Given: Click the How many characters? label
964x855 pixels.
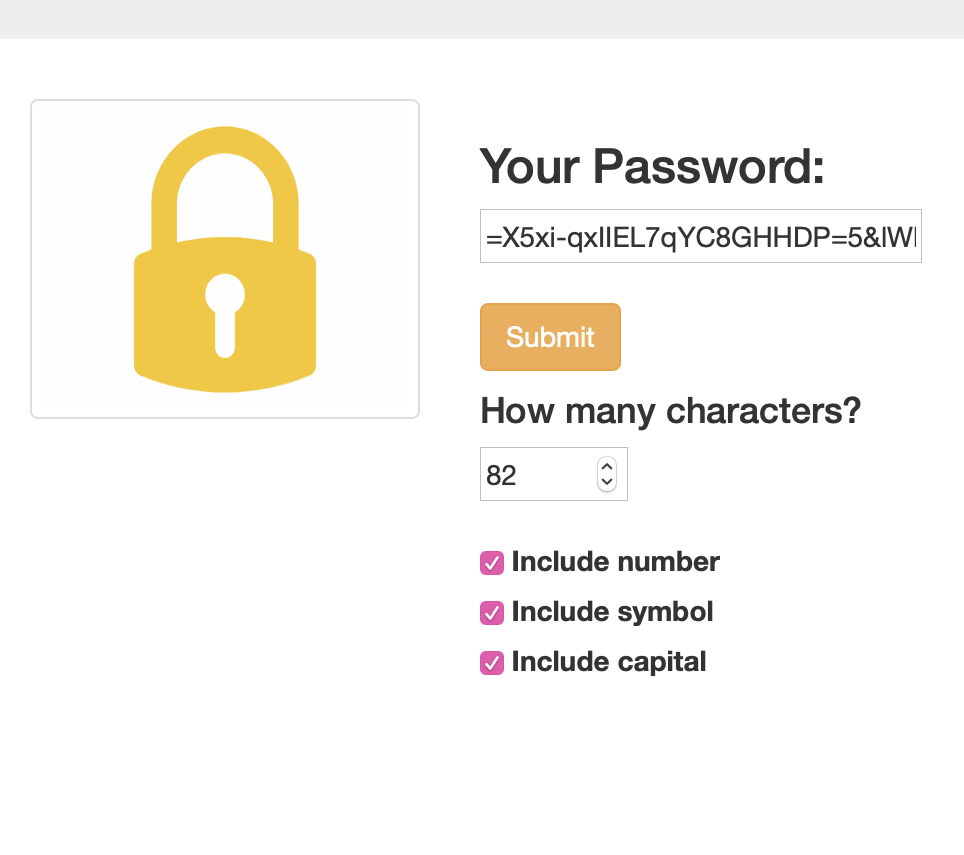Looking at the screenshot, I should tap(670, 410).
